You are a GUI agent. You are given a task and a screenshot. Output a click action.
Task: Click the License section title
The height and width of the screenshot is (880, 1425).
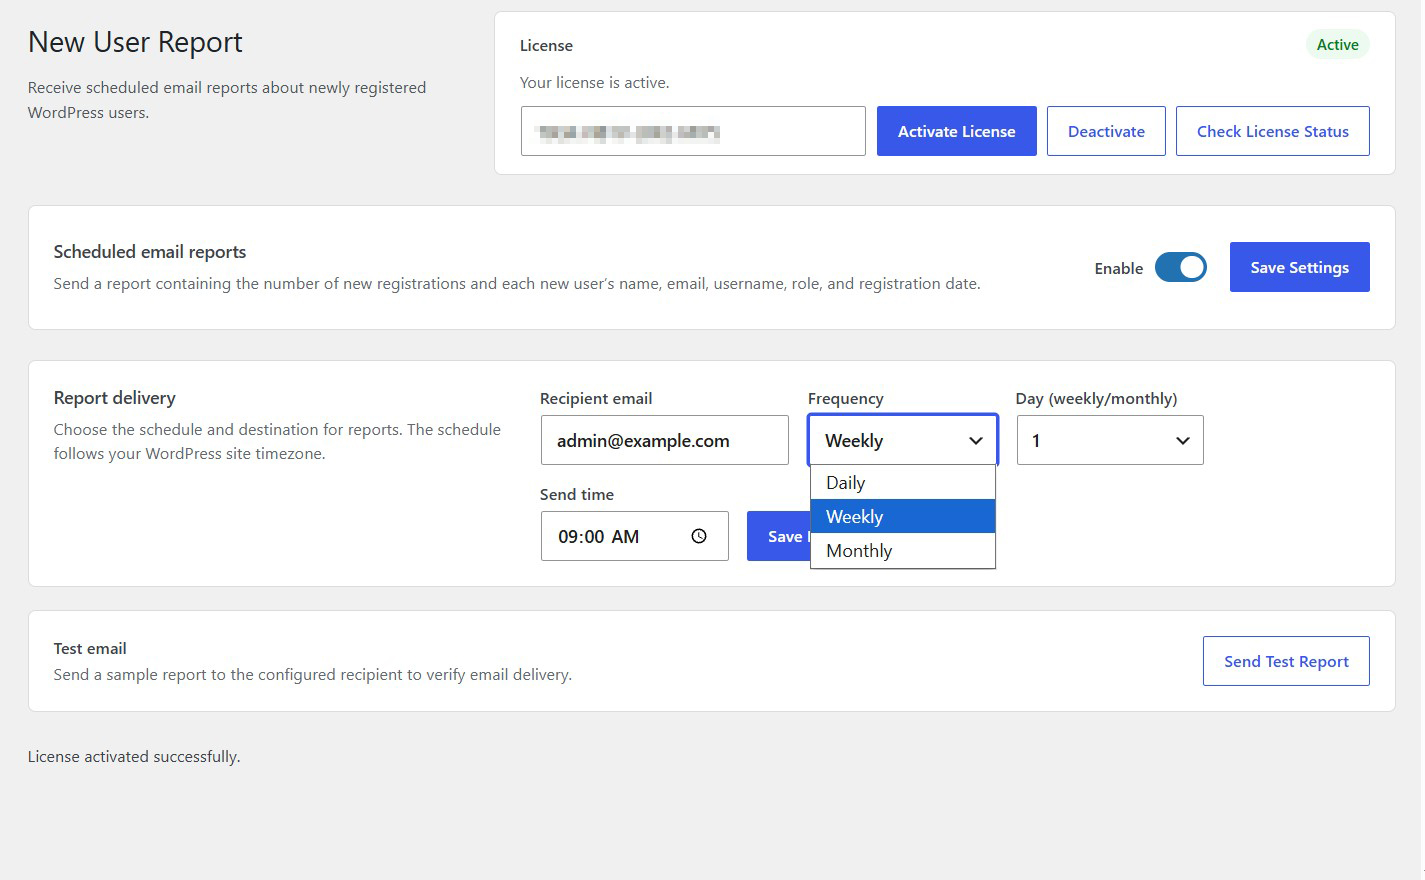[x=546, y=45]
